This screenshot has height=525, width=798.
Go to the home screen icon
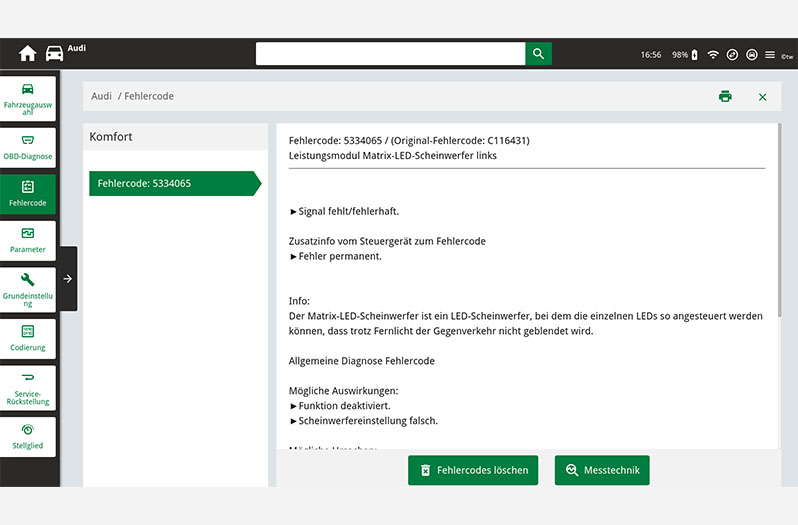[x=27, y=54]
